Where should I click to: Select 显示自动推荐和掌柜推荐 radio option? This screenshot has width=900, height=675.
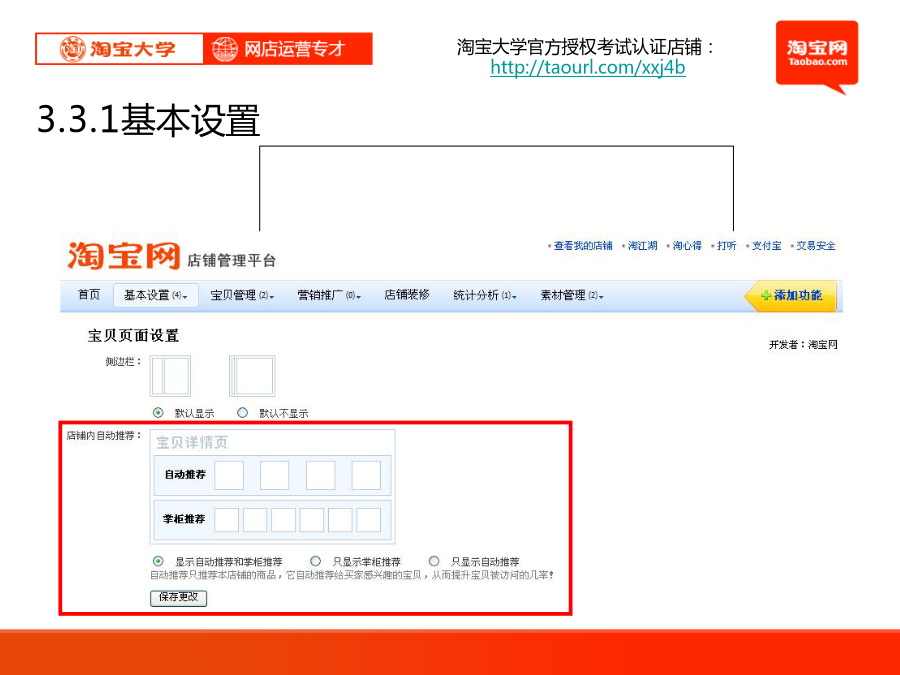pos(158,561)
